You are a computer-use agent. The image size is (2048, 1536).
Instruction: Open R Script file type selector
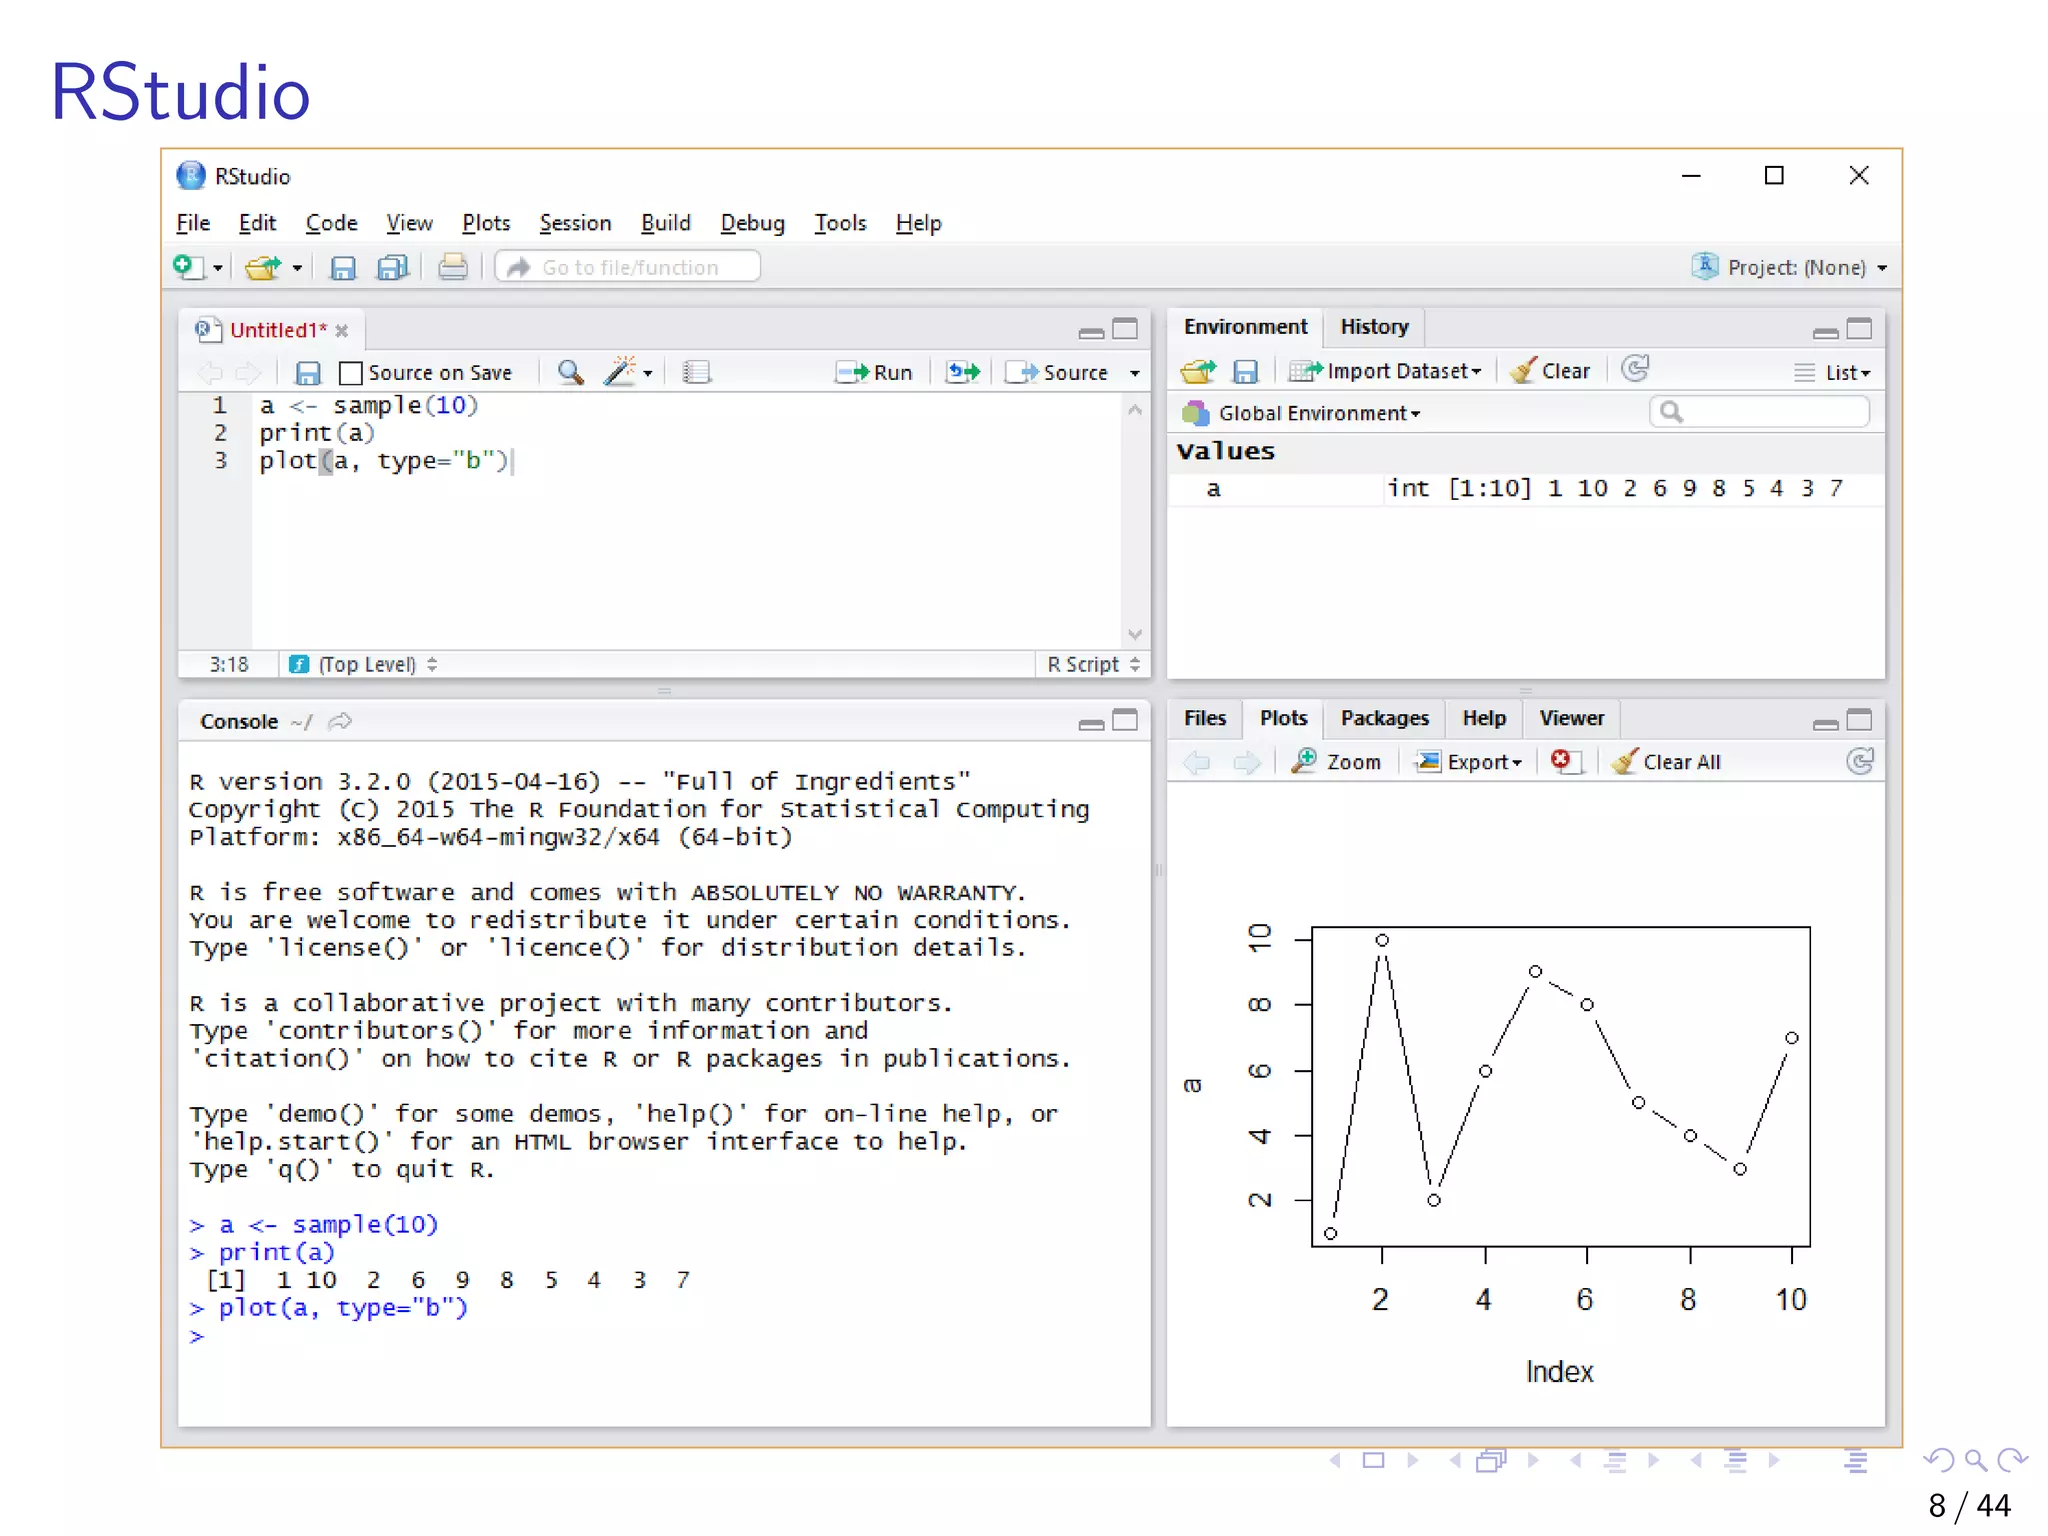[x=1093, y=665]
